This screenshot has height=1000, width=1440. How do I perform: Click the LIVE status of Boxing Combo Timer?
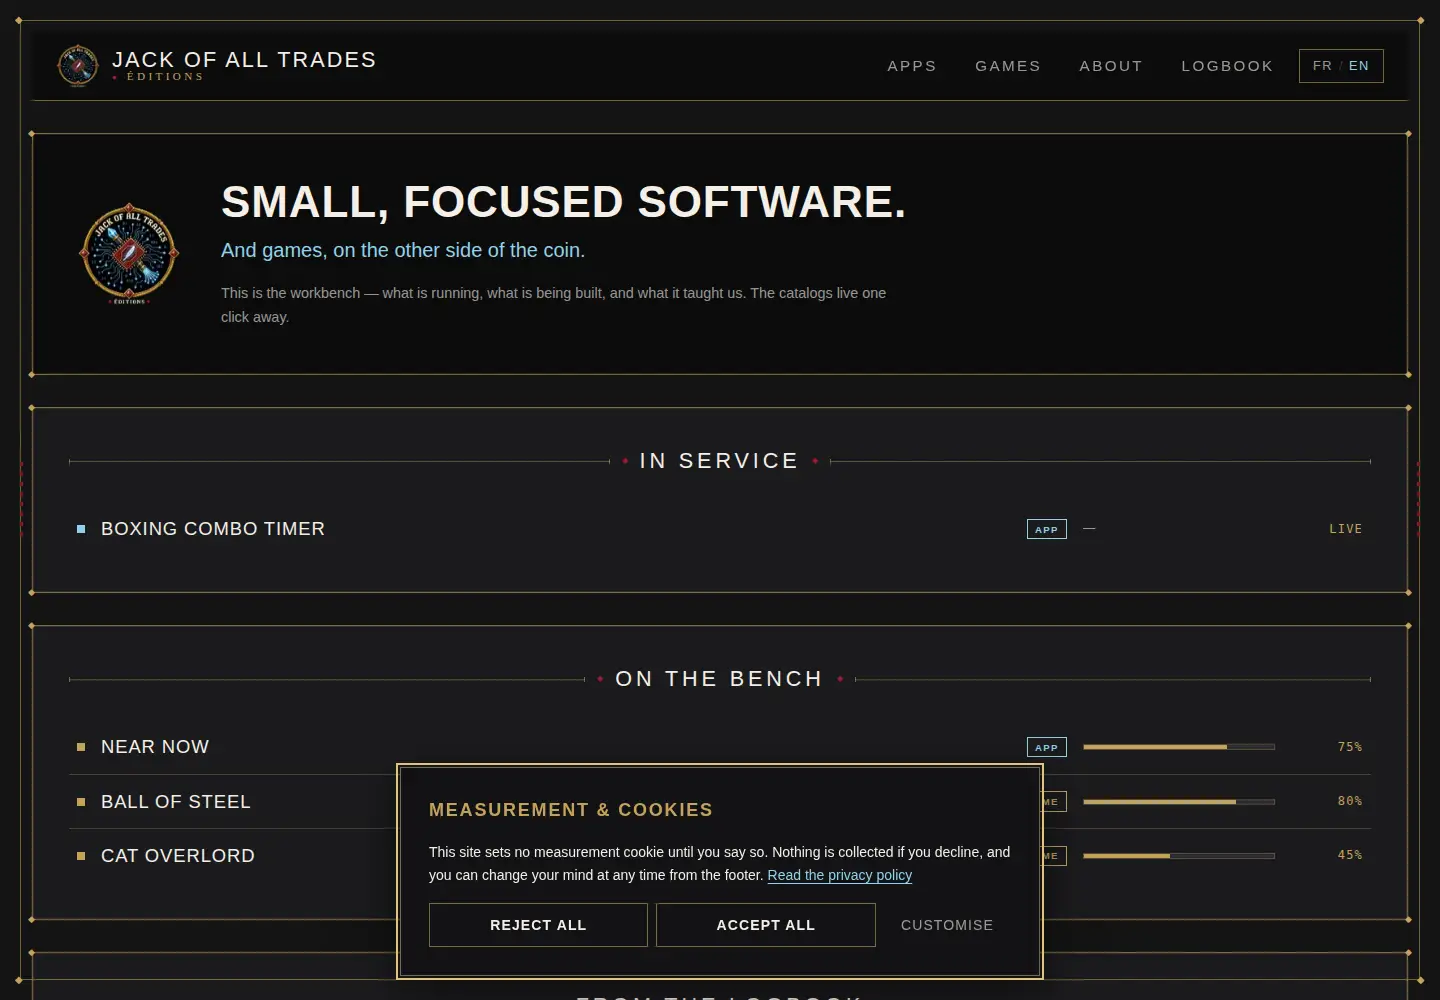pyautogui.click(x=1345, y=529)
